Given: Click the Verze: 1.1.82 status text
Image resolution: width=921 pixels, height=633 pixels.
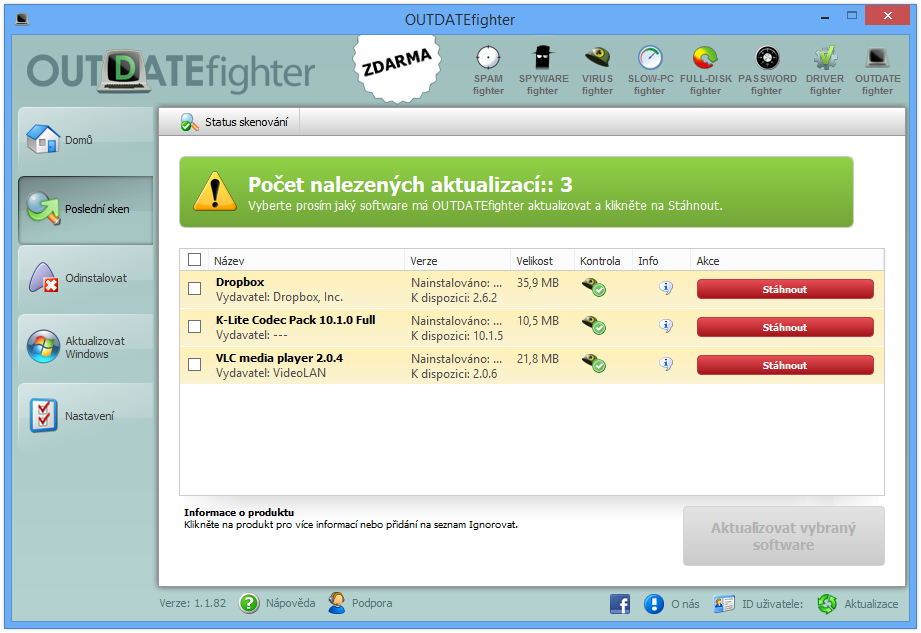Looking at the screenshot, I should [x=193, y=603].
